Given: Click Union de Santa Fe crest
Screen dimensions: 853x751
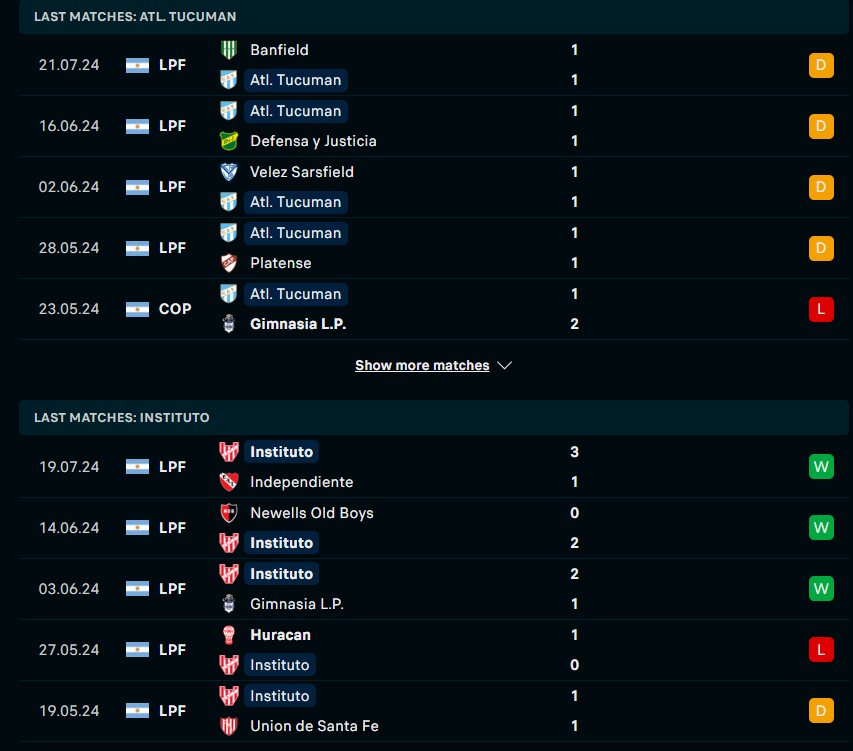Looking at the screenshot, I should click(x=228, y=726).
